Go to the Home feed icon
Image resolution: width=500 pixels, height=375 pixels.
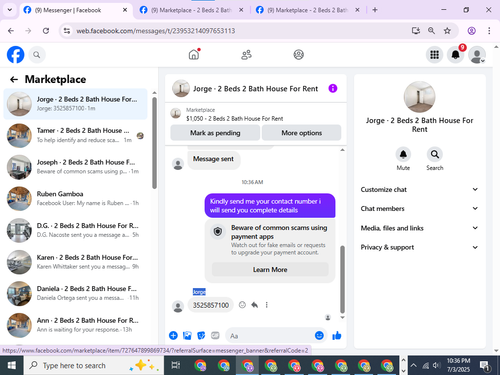[194, 54]
